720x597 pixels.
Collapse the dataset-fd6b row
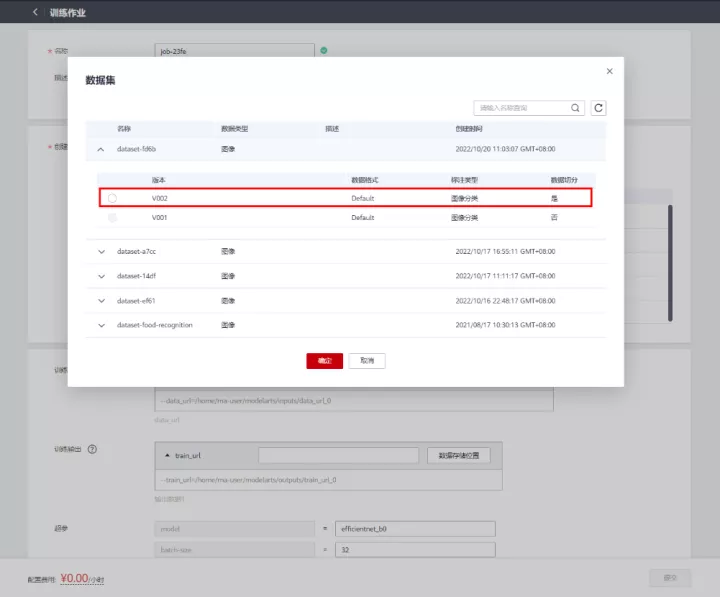pos(101,149)
